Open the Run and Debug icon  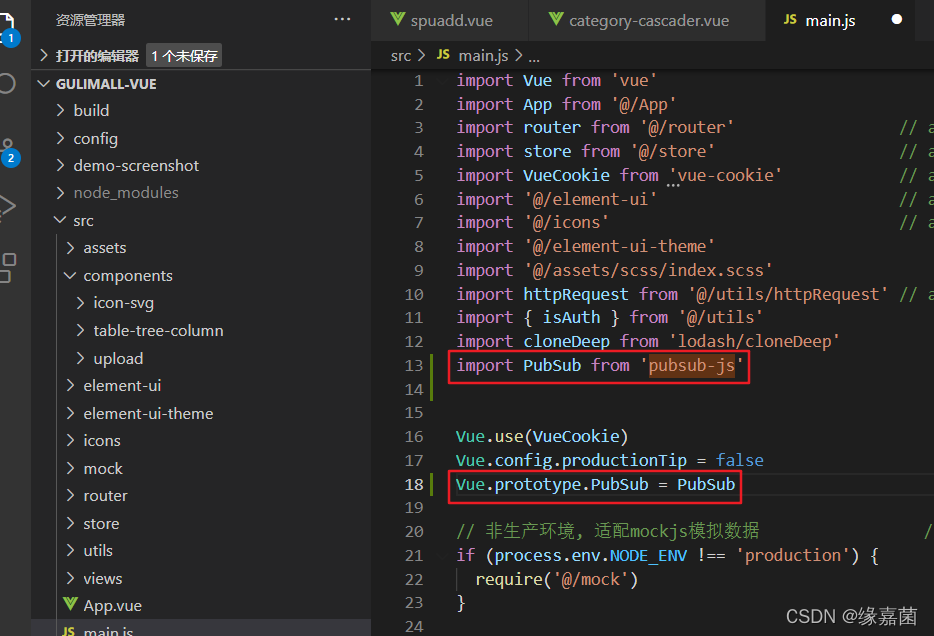(7, 207)
